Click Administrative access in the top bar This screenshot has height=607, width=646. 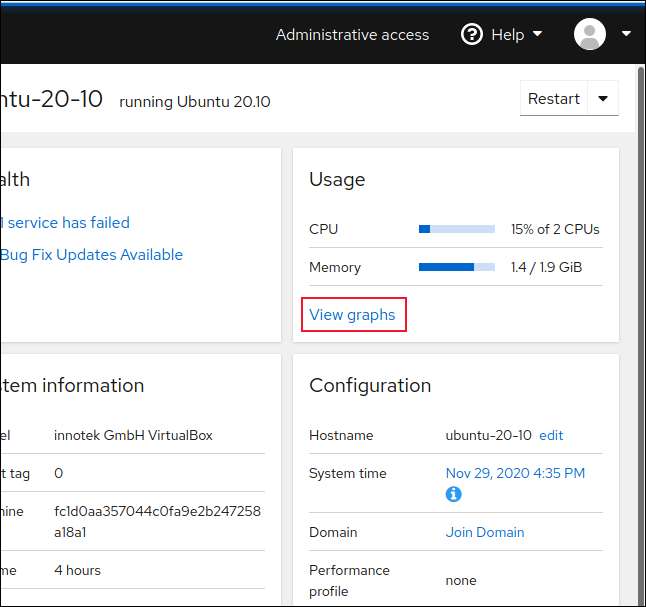352,34
